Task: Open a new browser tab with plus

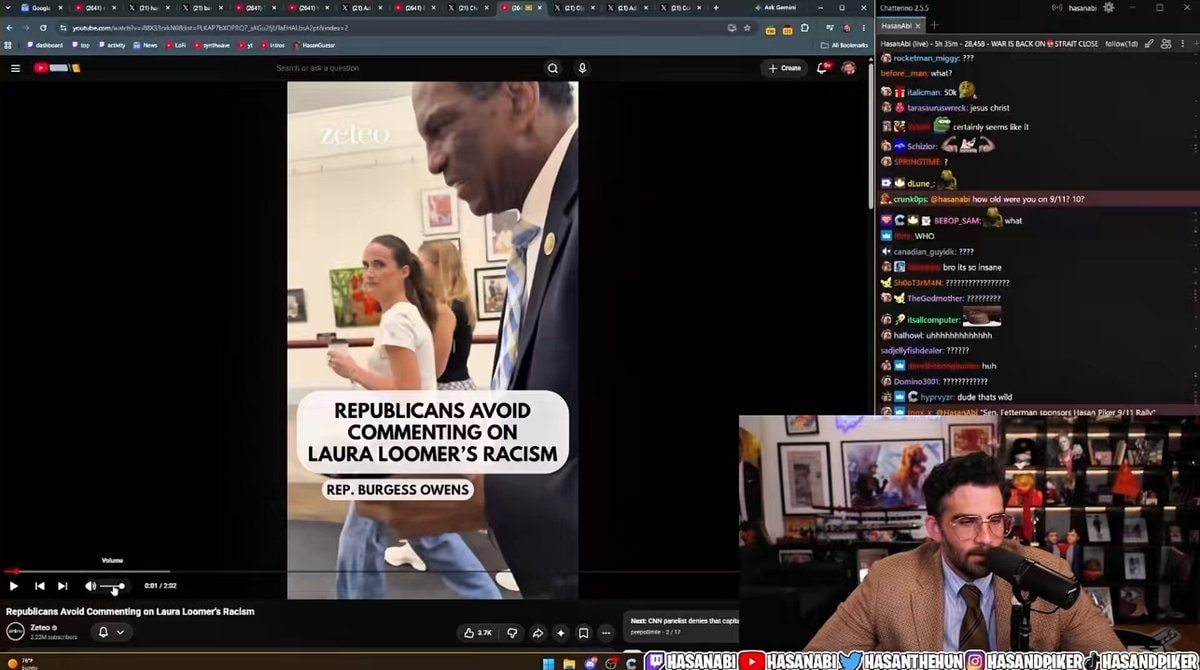Action: 716,8
